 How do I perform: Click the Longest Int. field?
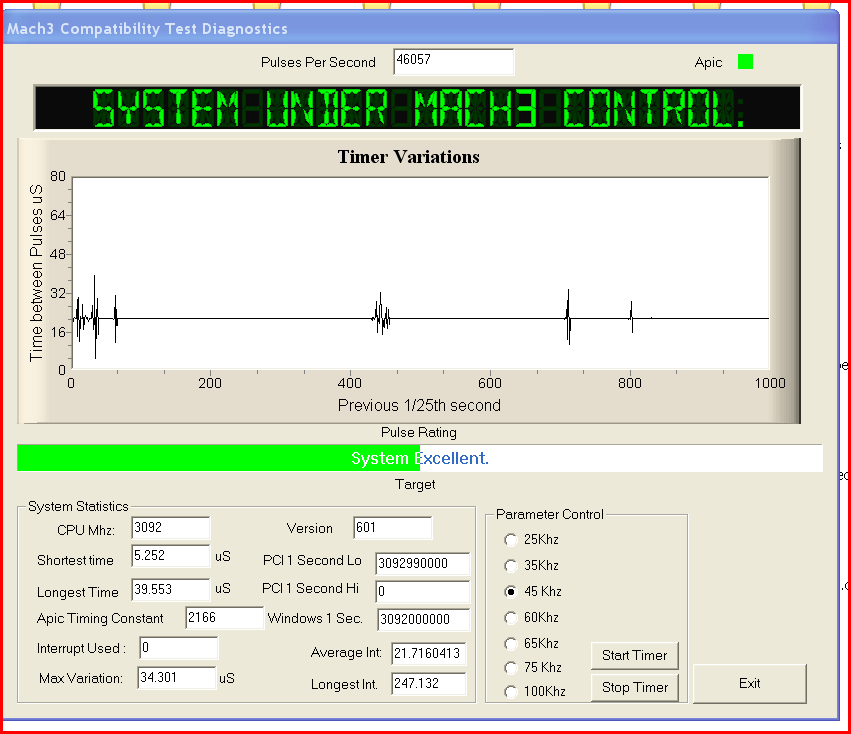[x=428, y=684]
